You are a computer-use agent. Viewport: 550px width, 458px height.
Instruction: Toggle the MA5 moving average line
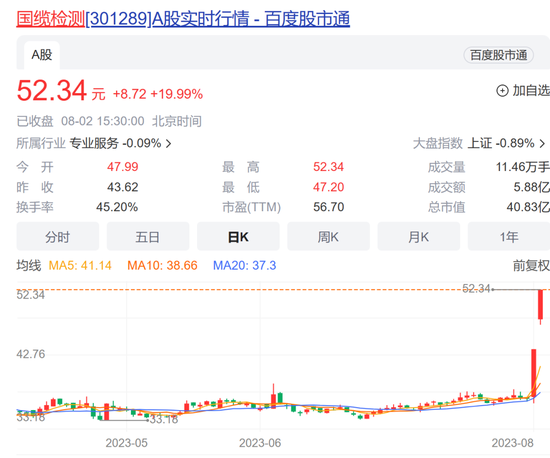tap(80, 265)
